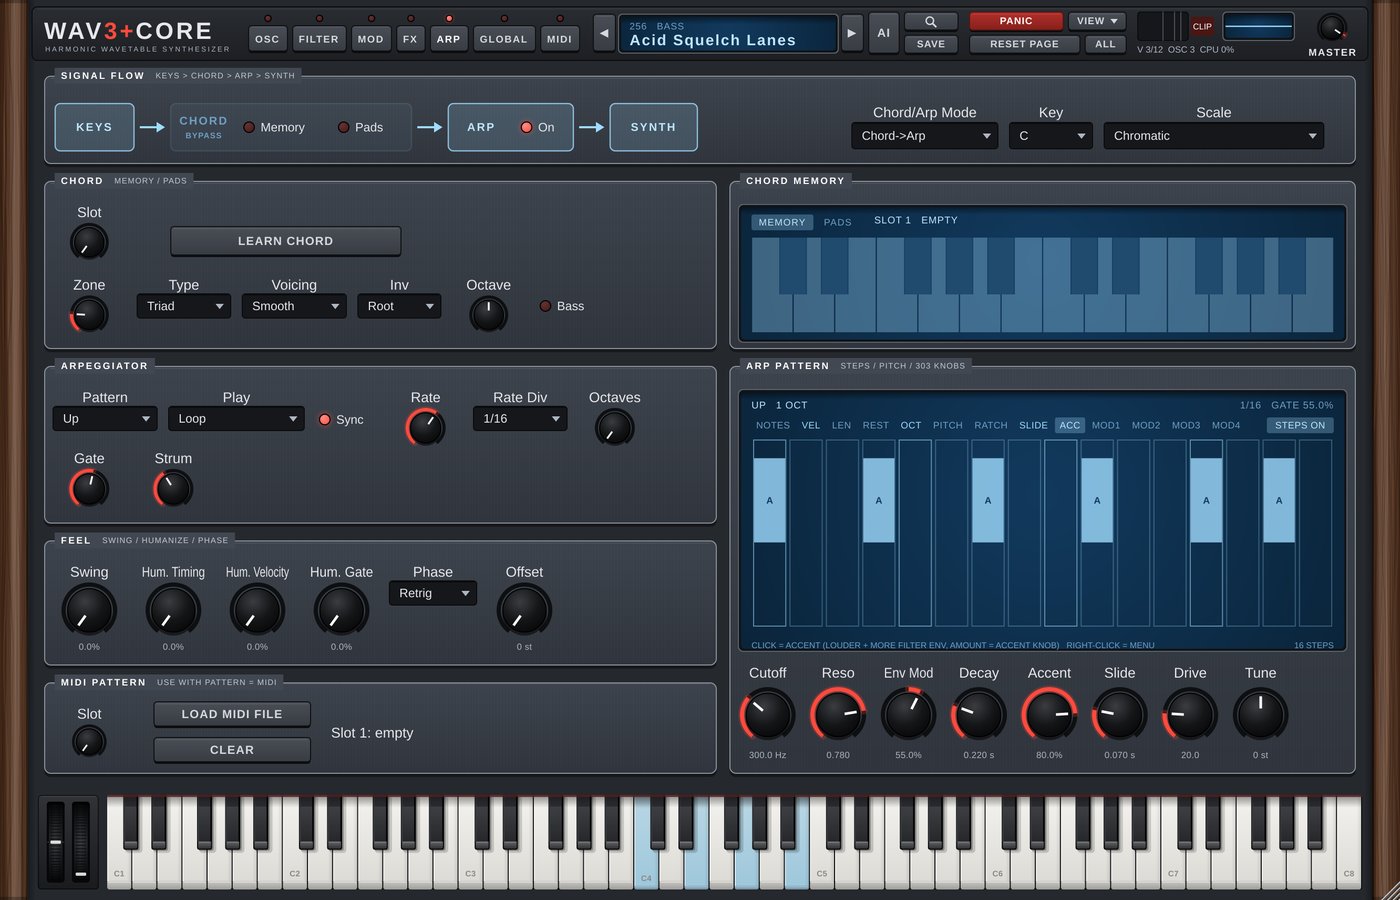The image size is (1400, 900).
Task: Click the MIDI pattern Slot knob
Action: [x=89, y=741]
